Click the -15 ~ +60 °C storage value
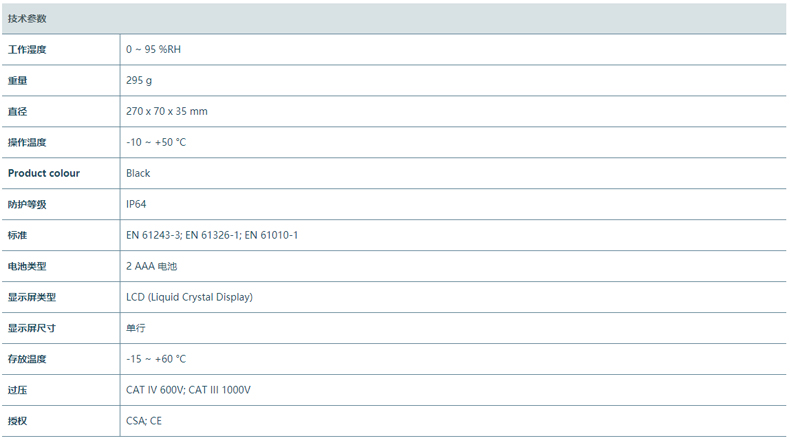Image resolution: width=790 pixels, height=440 pixels. 156,359
